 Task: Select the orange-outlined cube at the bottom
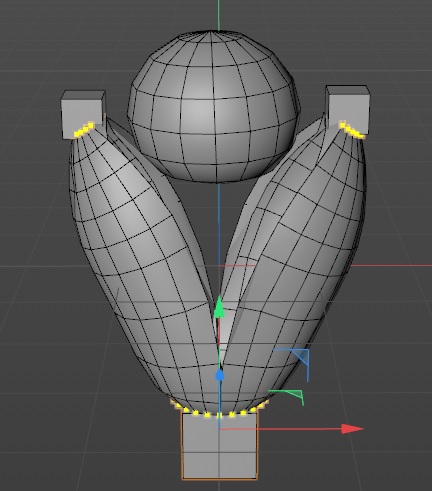click(x=220, y=446)
